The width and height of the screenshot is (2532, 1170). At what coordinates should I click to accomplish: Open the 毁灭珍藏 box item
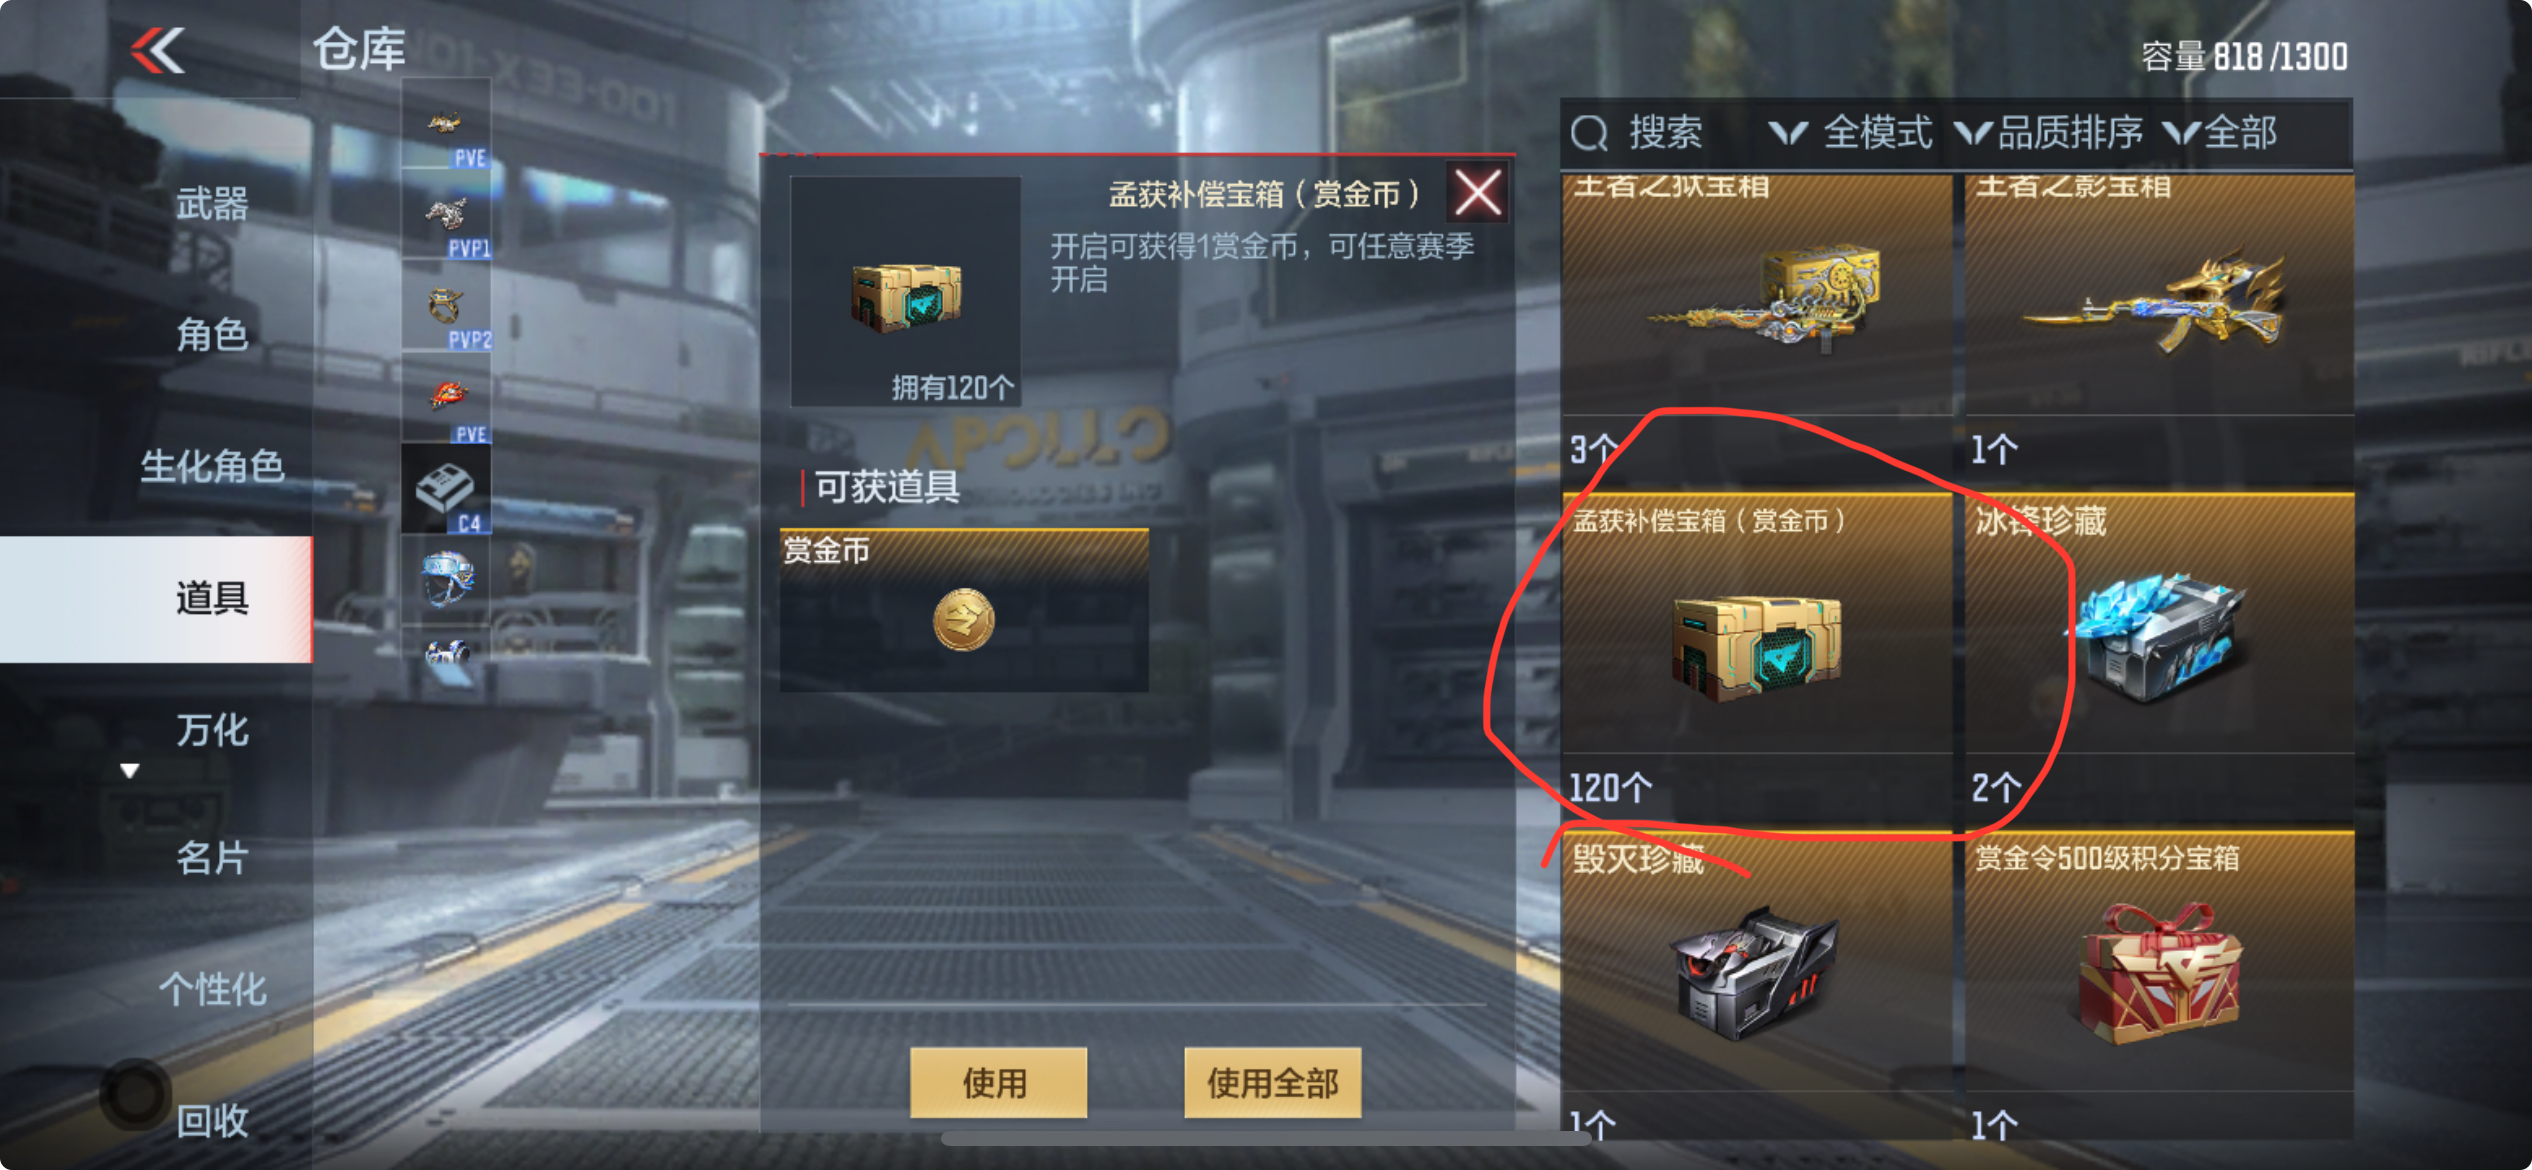pyautogui.click(x=1757, y=975)
